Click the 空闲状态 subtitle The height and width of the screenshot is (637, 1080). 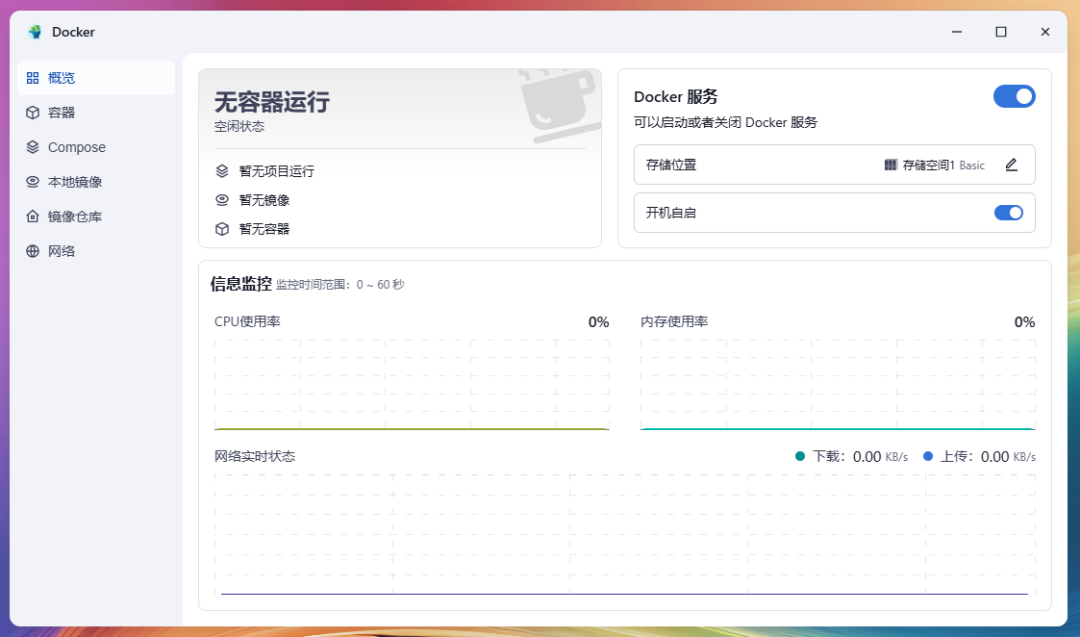tap(239, 126)
